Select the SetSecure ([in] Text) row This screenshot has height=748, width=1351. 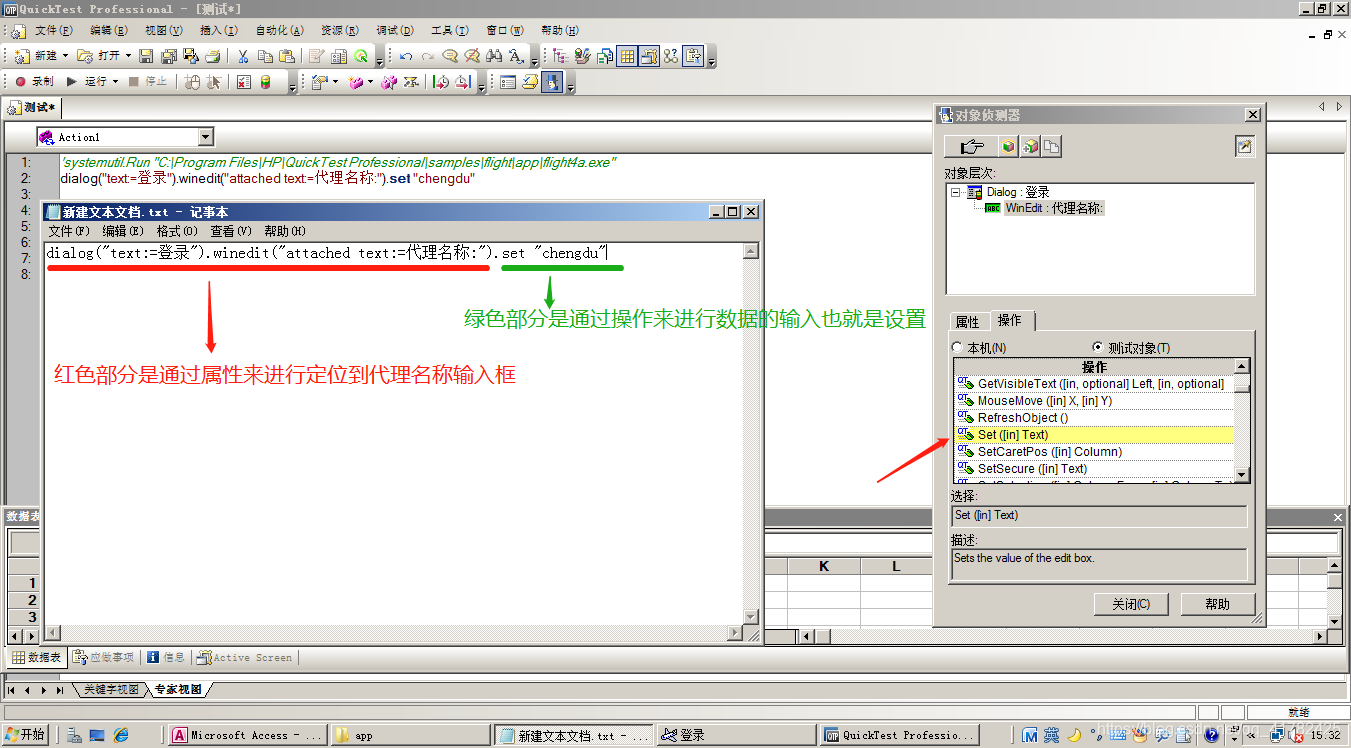pos(1094,469)
